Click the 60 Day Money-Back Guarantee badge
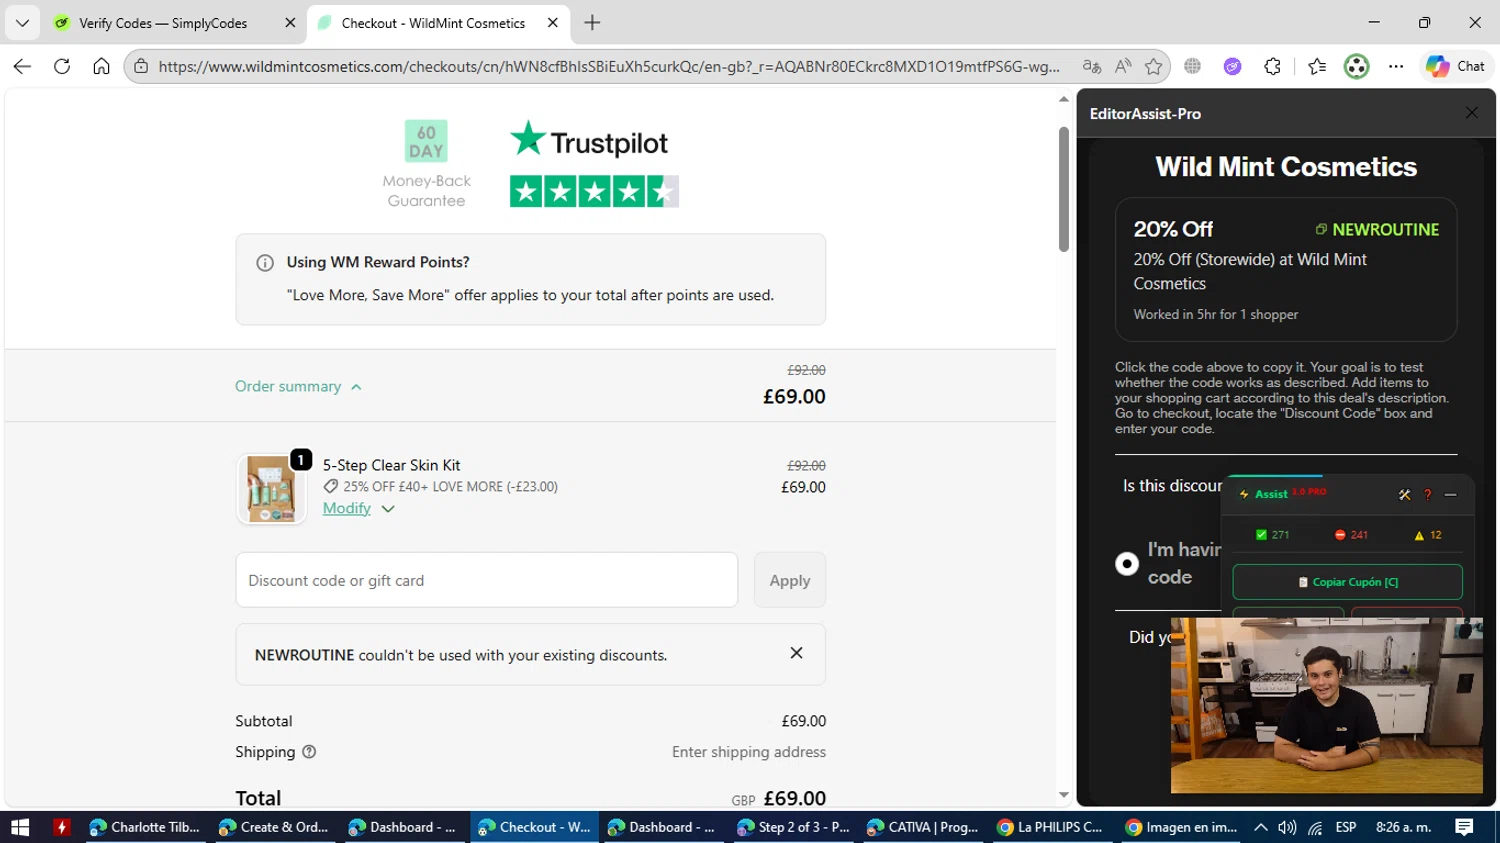 pyautogui.click(x=426, y=164)
